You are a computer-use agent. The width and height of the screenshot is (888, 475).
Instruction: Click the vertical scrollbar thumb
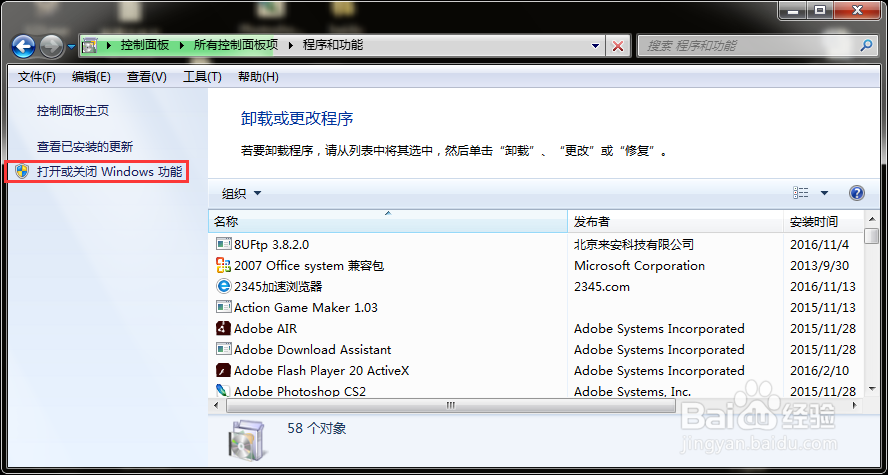coord(872,236)
